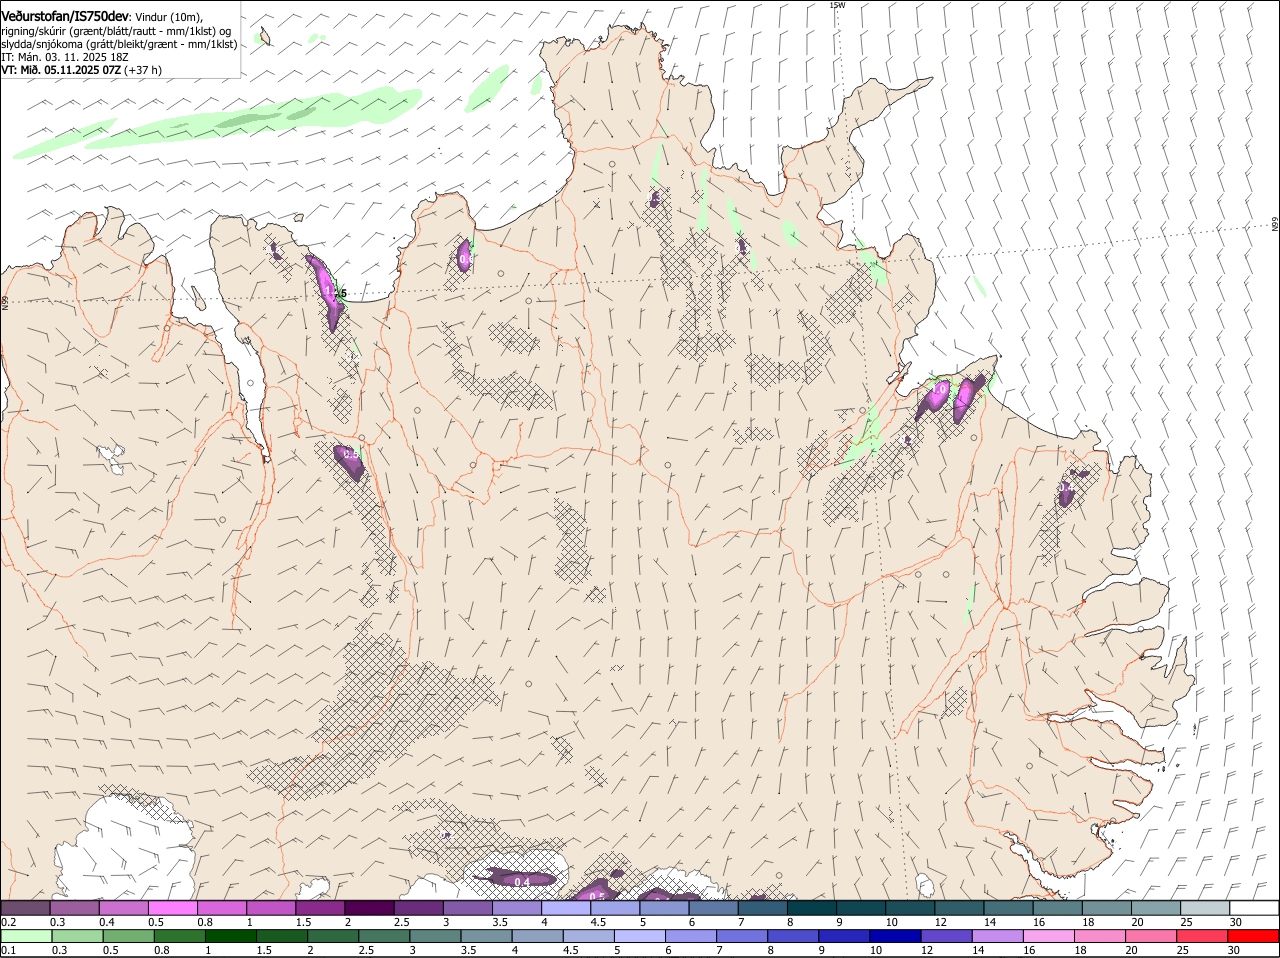Click the '0.2' label of the snow legend

pos(8,921)
